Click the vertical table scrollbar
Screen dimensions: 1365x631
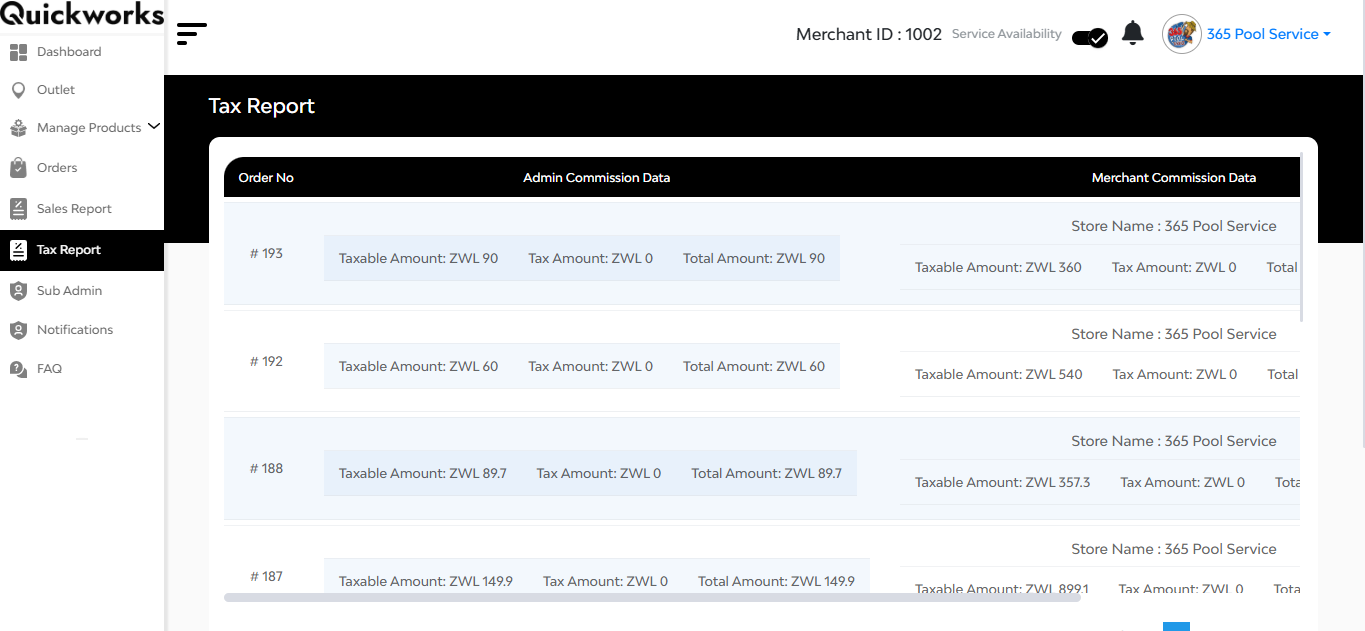click(x=1302, y=237)
